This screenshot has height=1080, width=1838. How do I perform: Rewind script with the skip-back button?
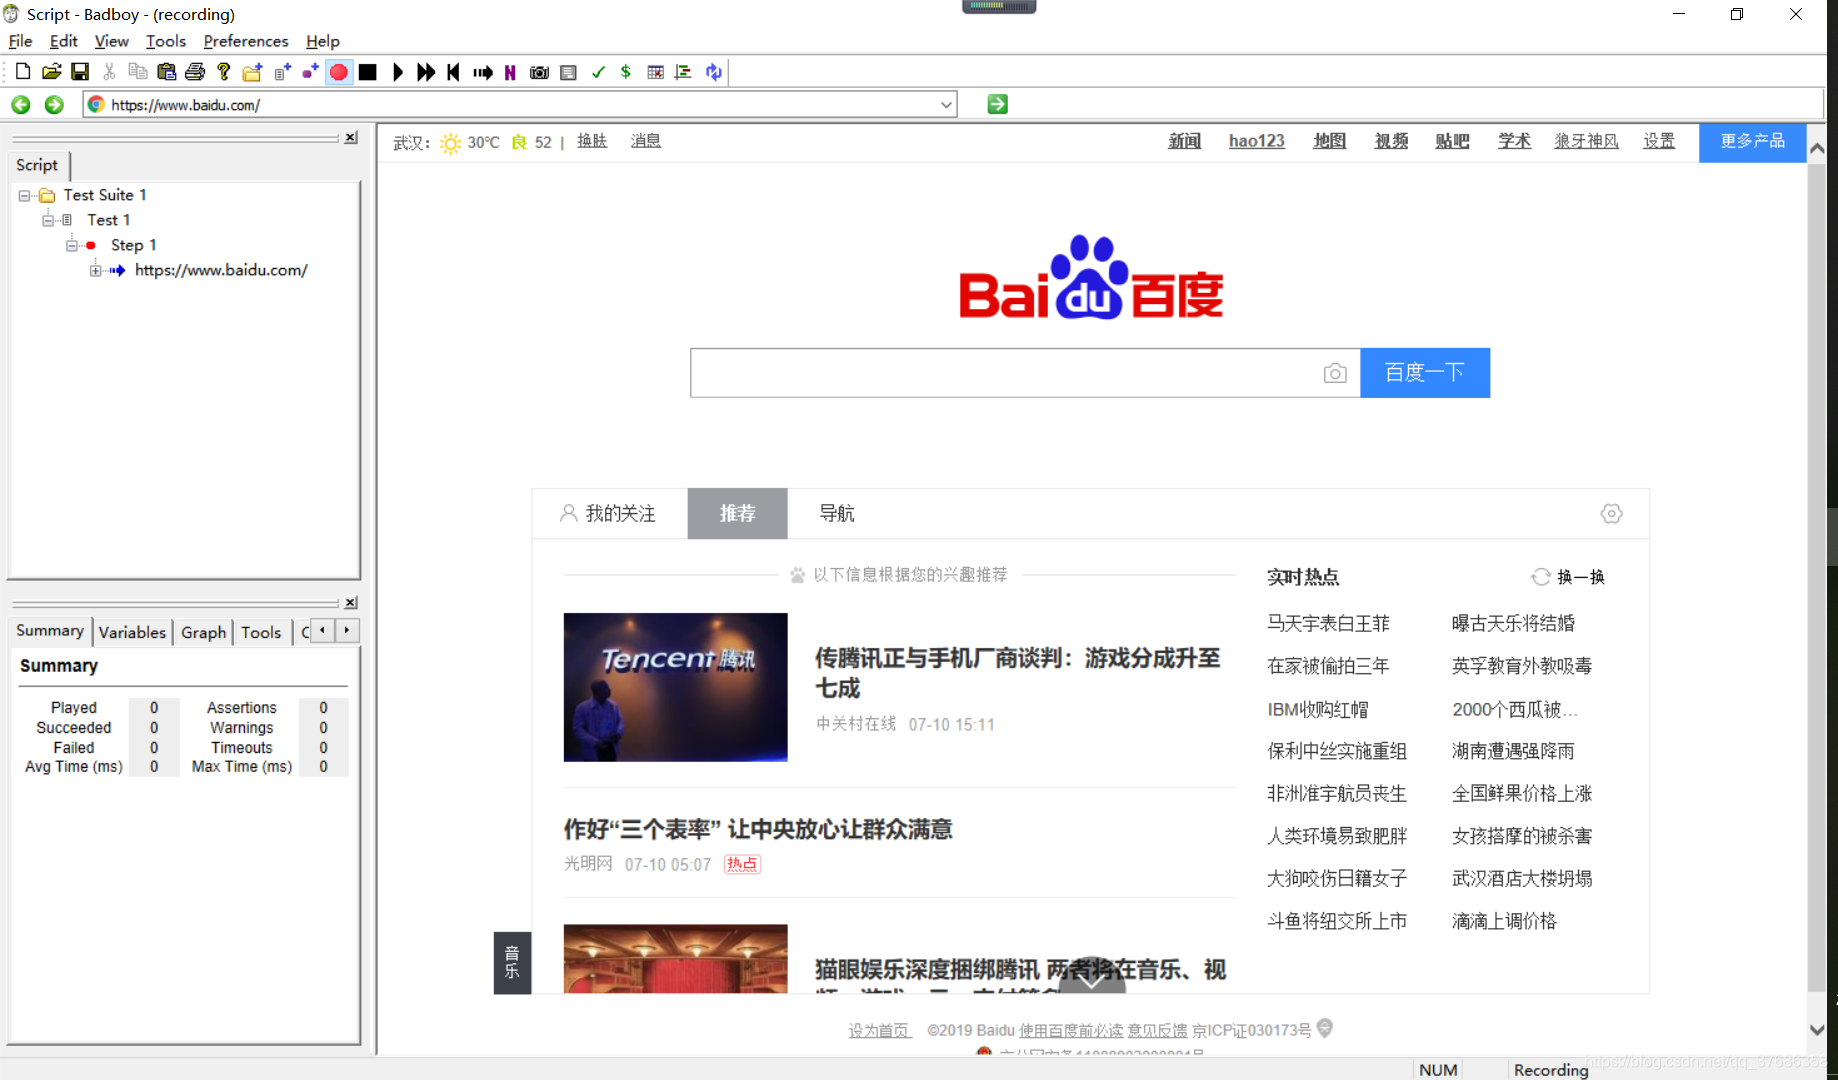(454, 72)
